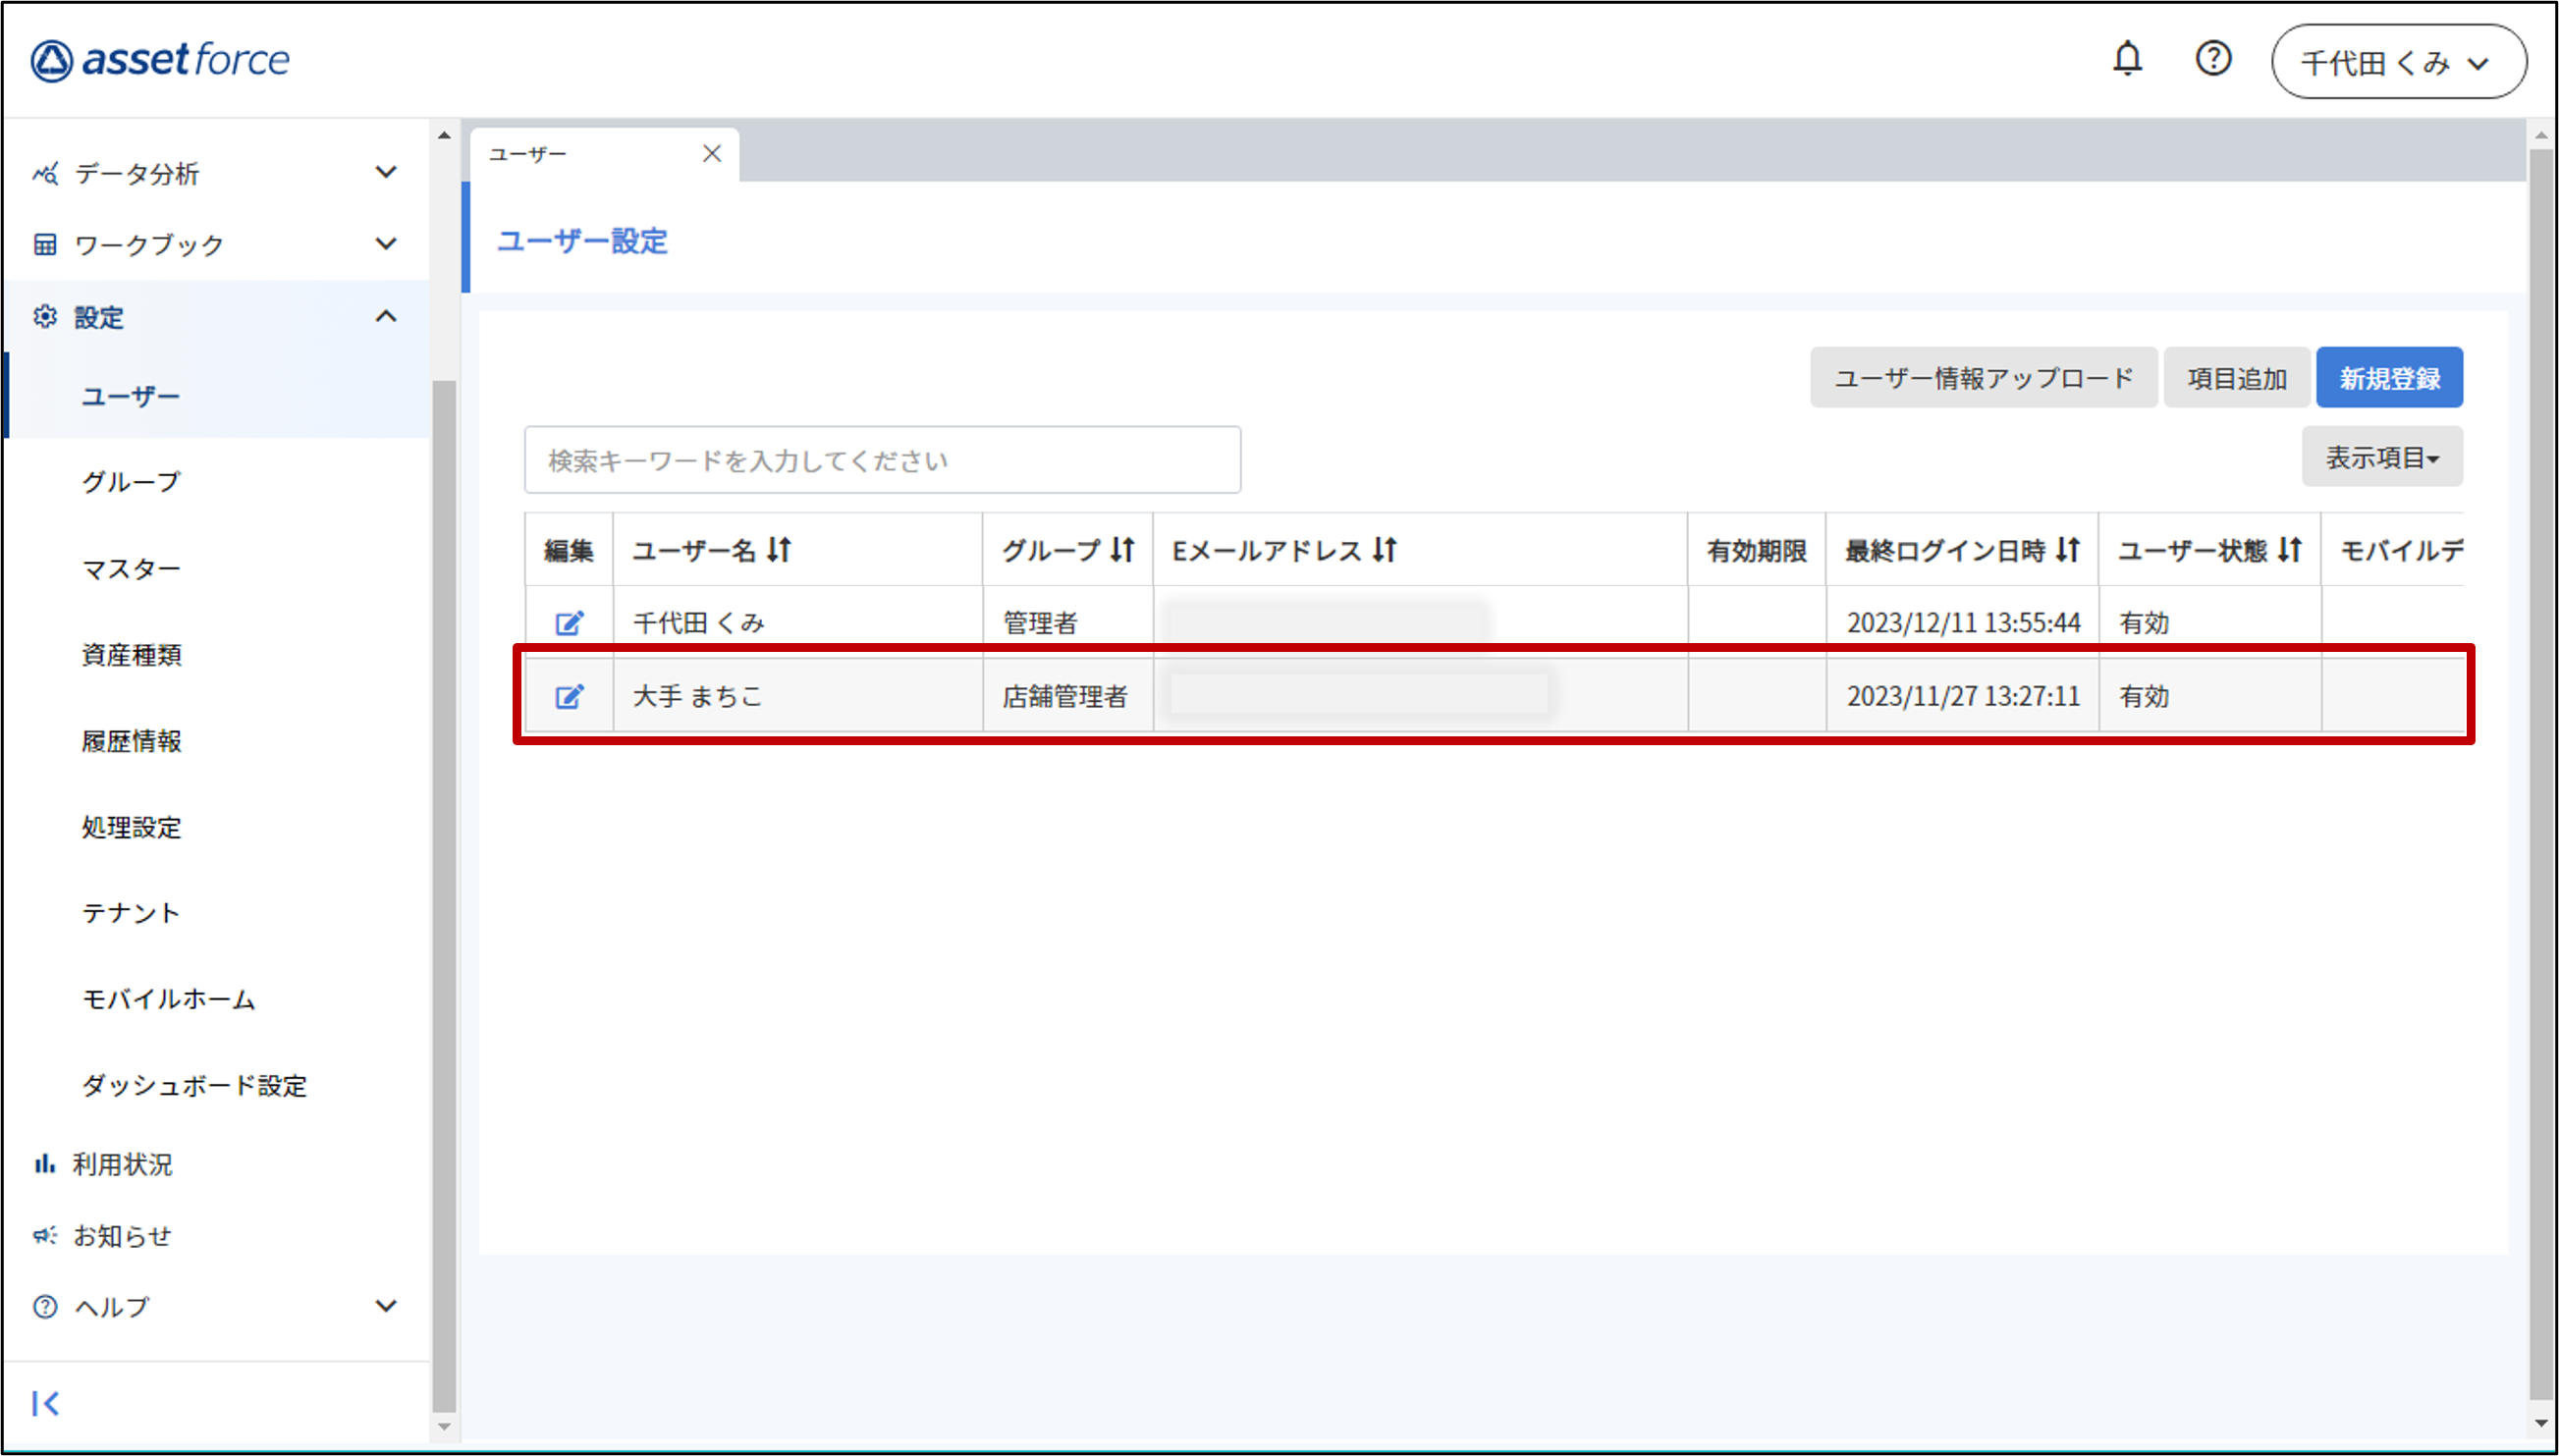
Task: Click the ワークブック icon in sidebar
Action: 46,243
